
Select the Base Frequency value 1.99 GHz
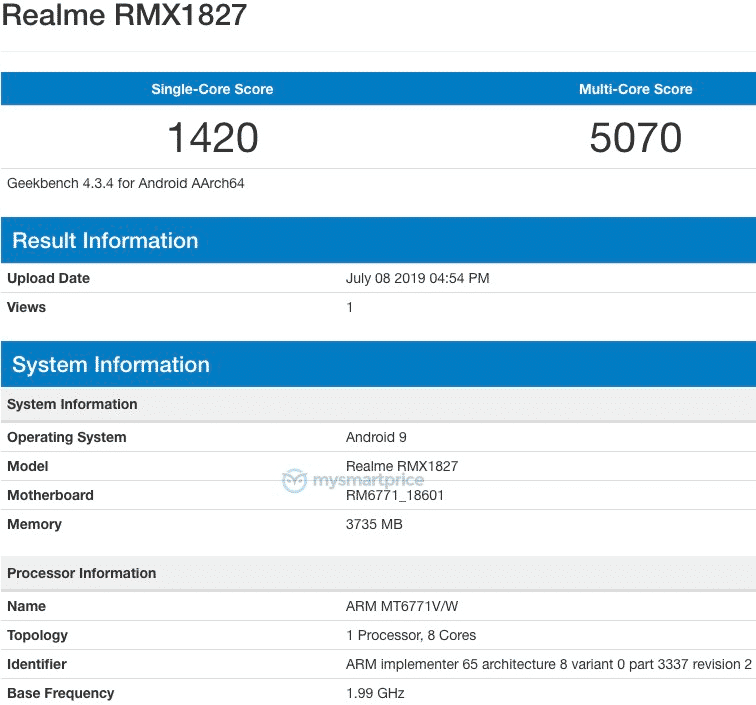(x=375, y=693)
